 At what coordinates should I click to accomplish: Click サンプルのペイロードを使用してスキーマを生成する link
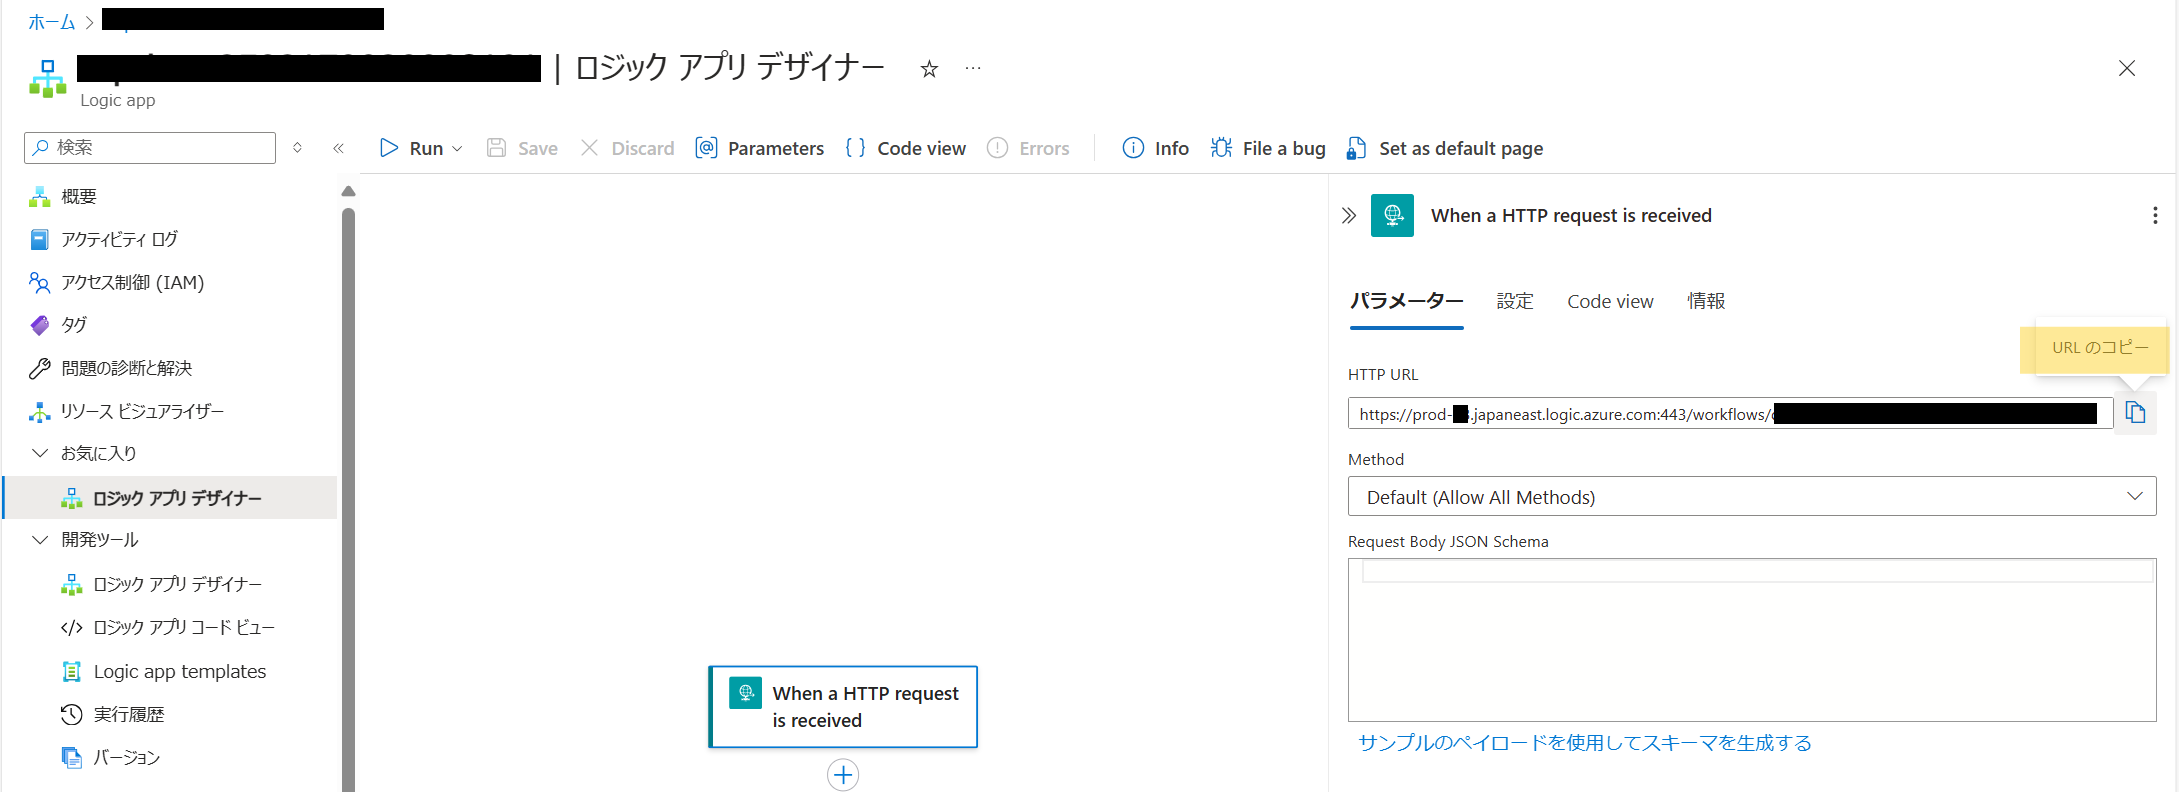(x=1584, y=743)
